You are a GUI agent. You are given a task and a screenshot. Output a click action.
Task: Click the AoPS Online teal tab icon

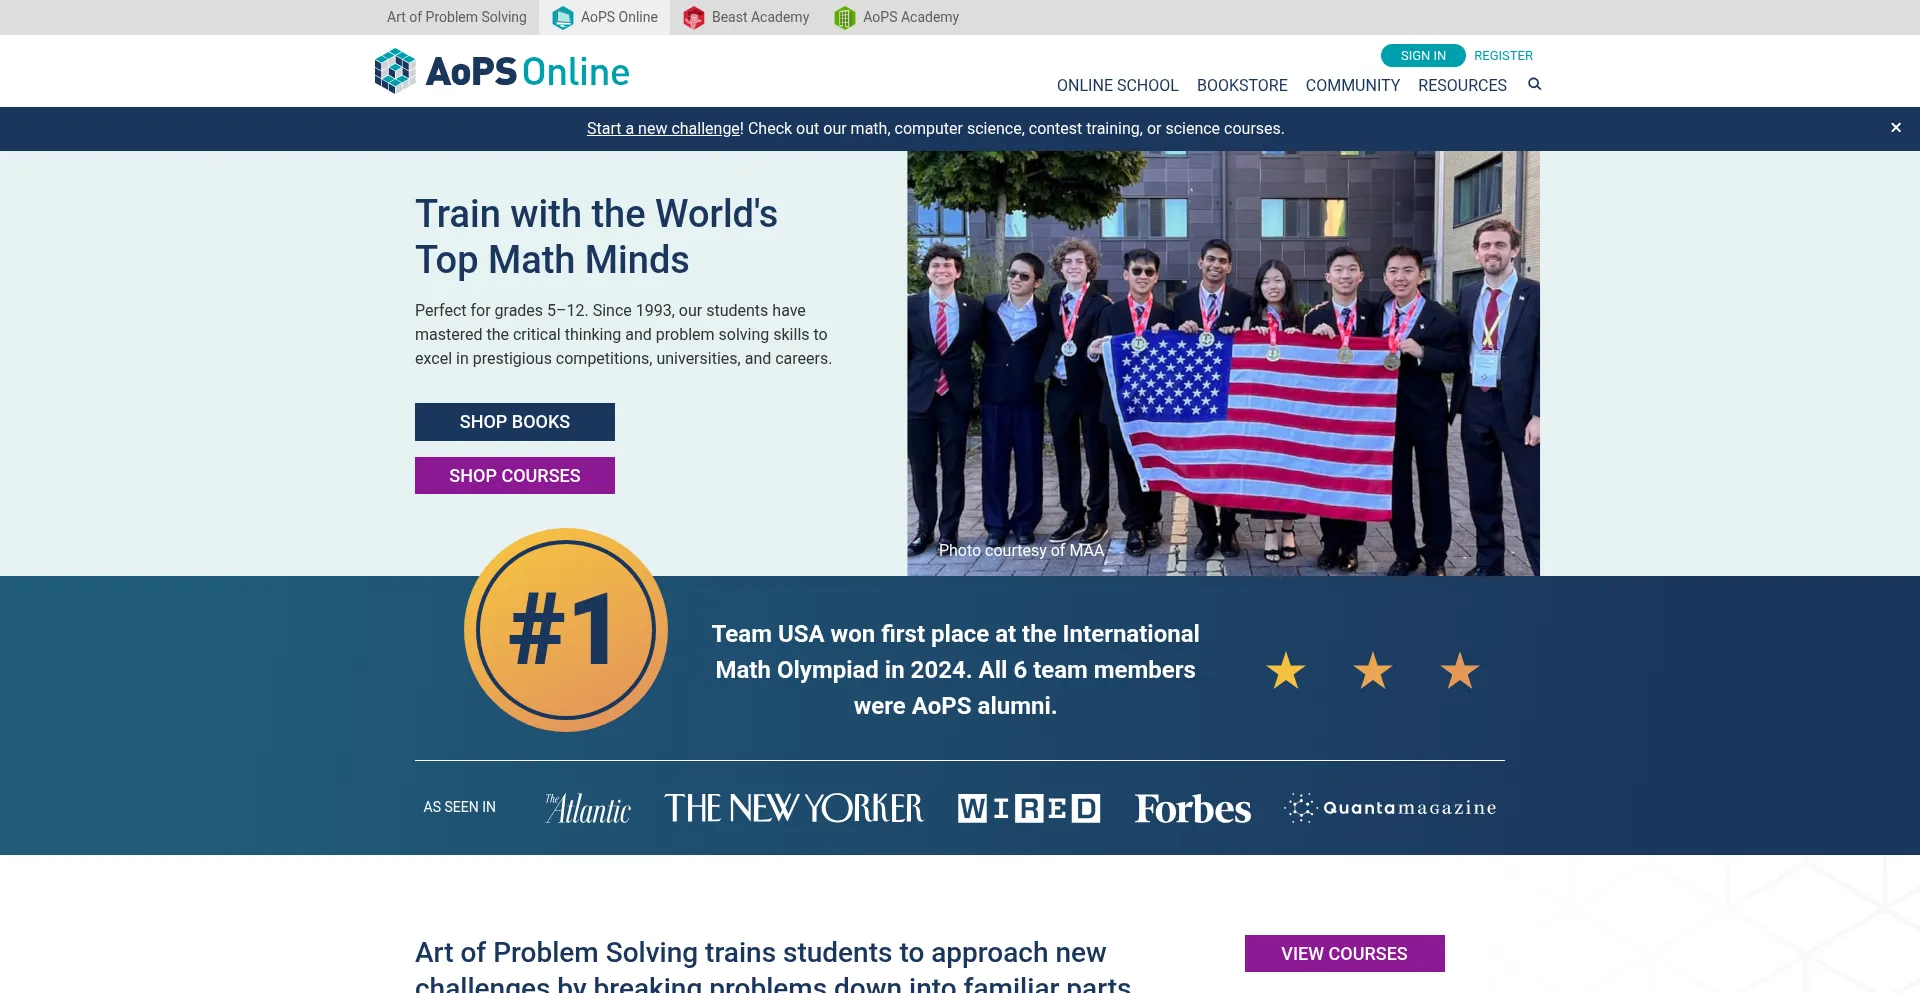point(563,18)
